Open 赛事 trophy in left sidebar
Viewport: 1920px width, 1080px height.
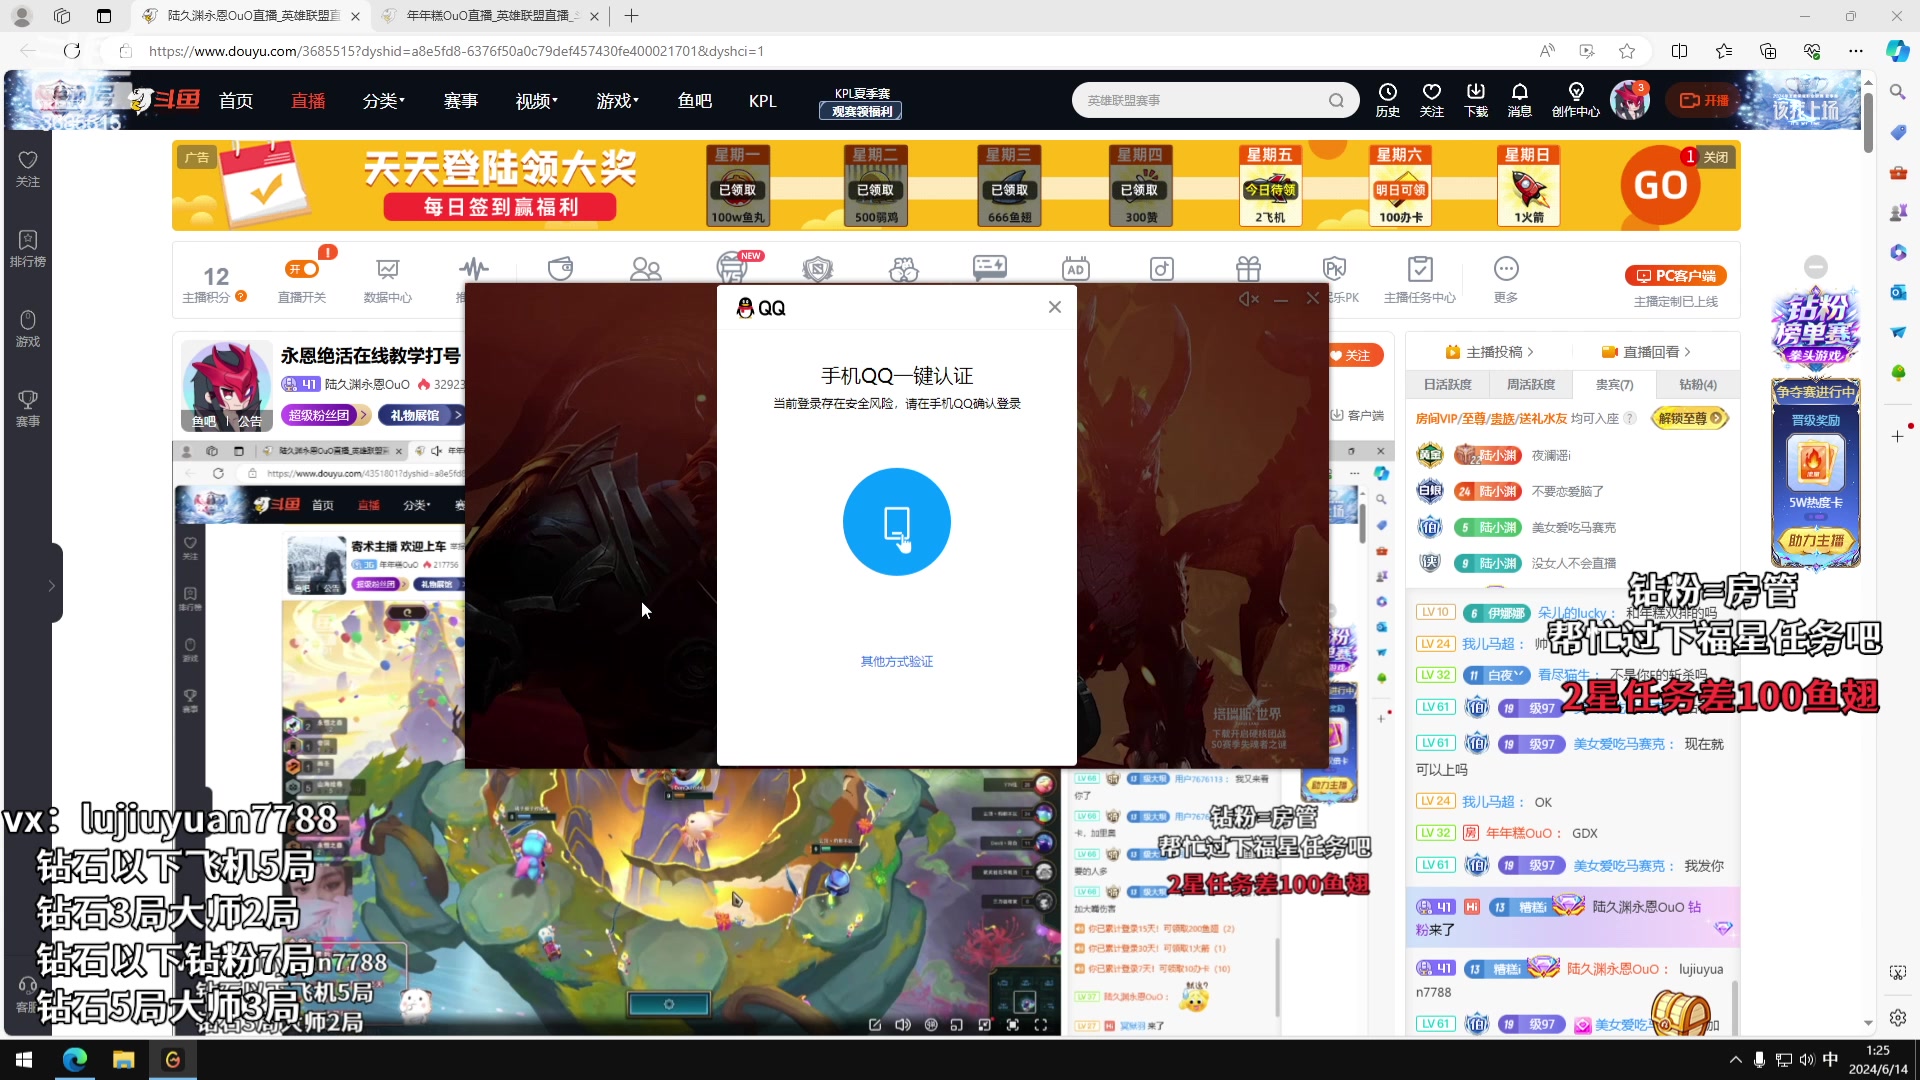(x=28, y=408)
